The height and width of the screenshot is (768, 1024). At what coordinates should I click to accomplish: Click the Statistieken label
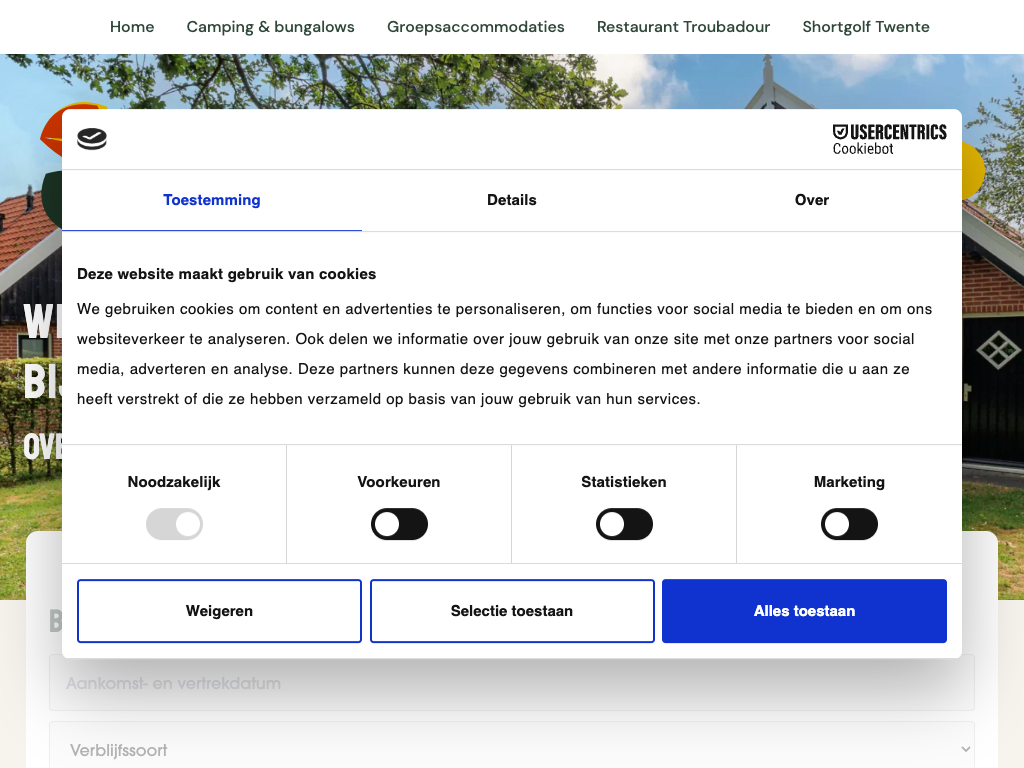pos(624,482)
